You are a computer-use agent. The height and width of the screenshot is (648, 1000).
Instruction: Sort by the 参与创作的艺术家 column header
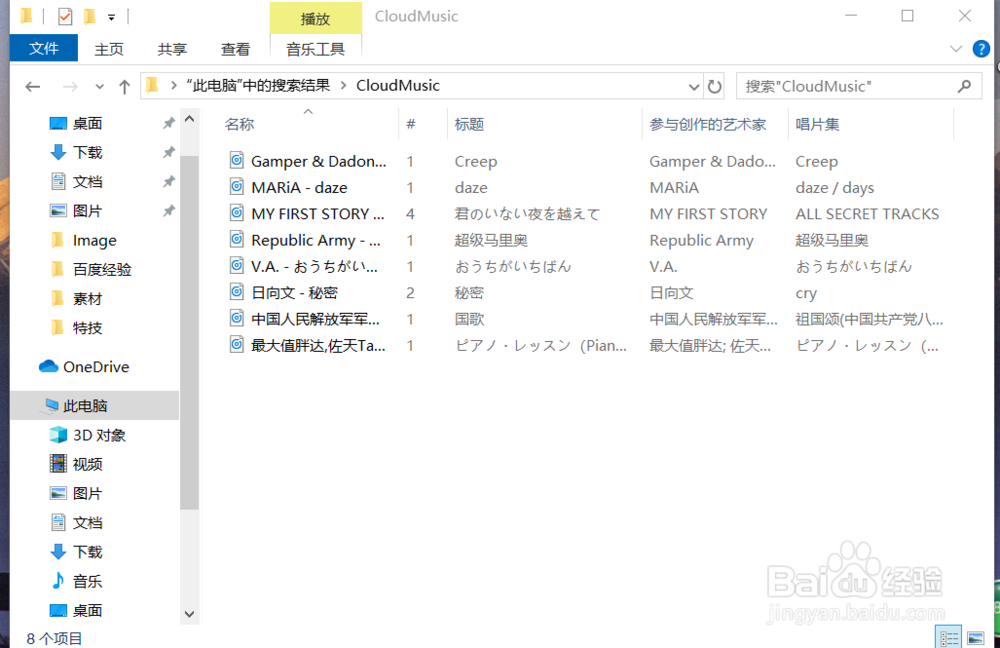[x=707, y=124]
